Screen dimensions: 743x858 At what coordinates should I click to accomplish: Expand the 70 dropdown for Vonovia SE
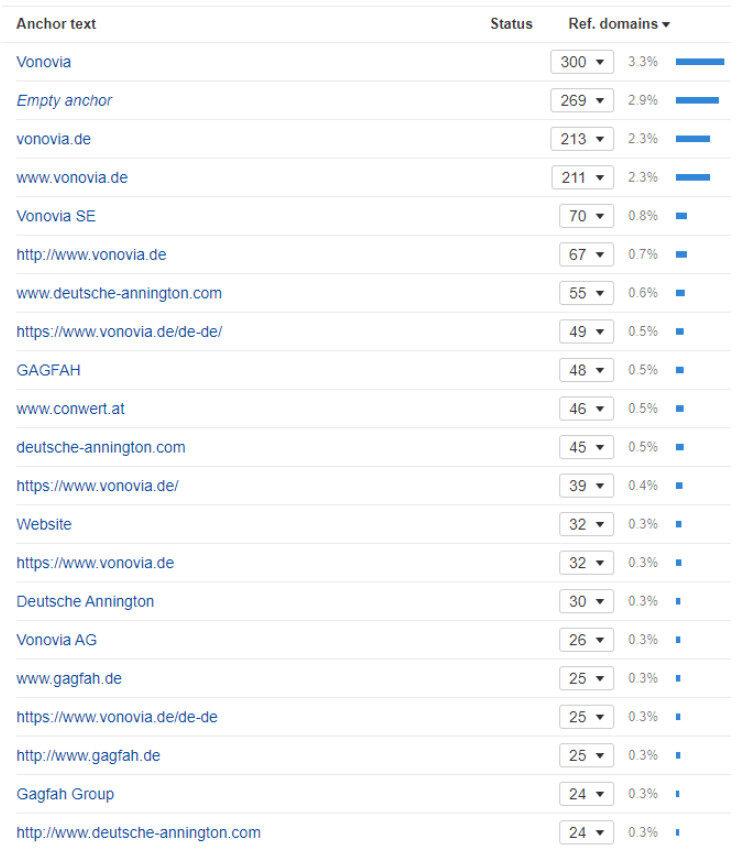coord(586,216)
